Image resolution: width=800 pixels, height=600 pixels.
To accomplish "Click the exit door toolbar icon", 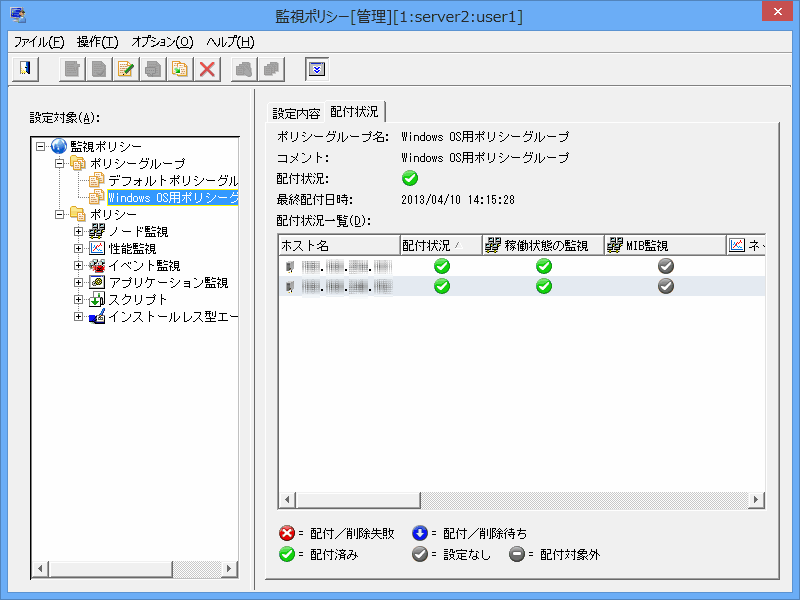I will [25, 69].
